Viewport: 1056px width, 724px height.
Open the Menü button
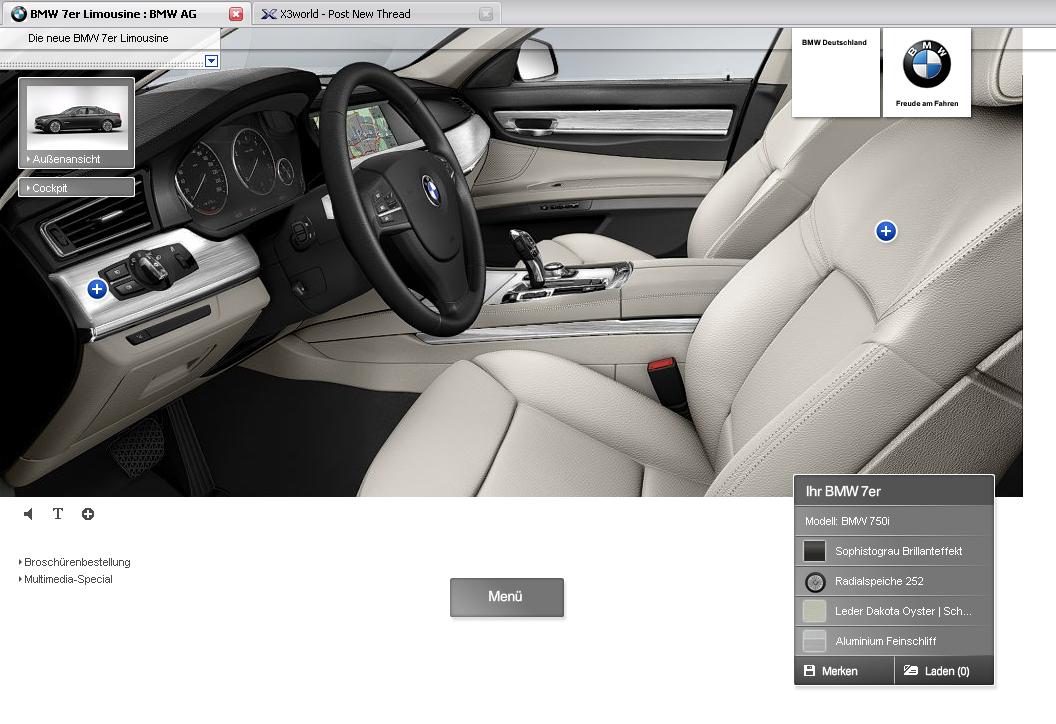click(x=506, y=597)
